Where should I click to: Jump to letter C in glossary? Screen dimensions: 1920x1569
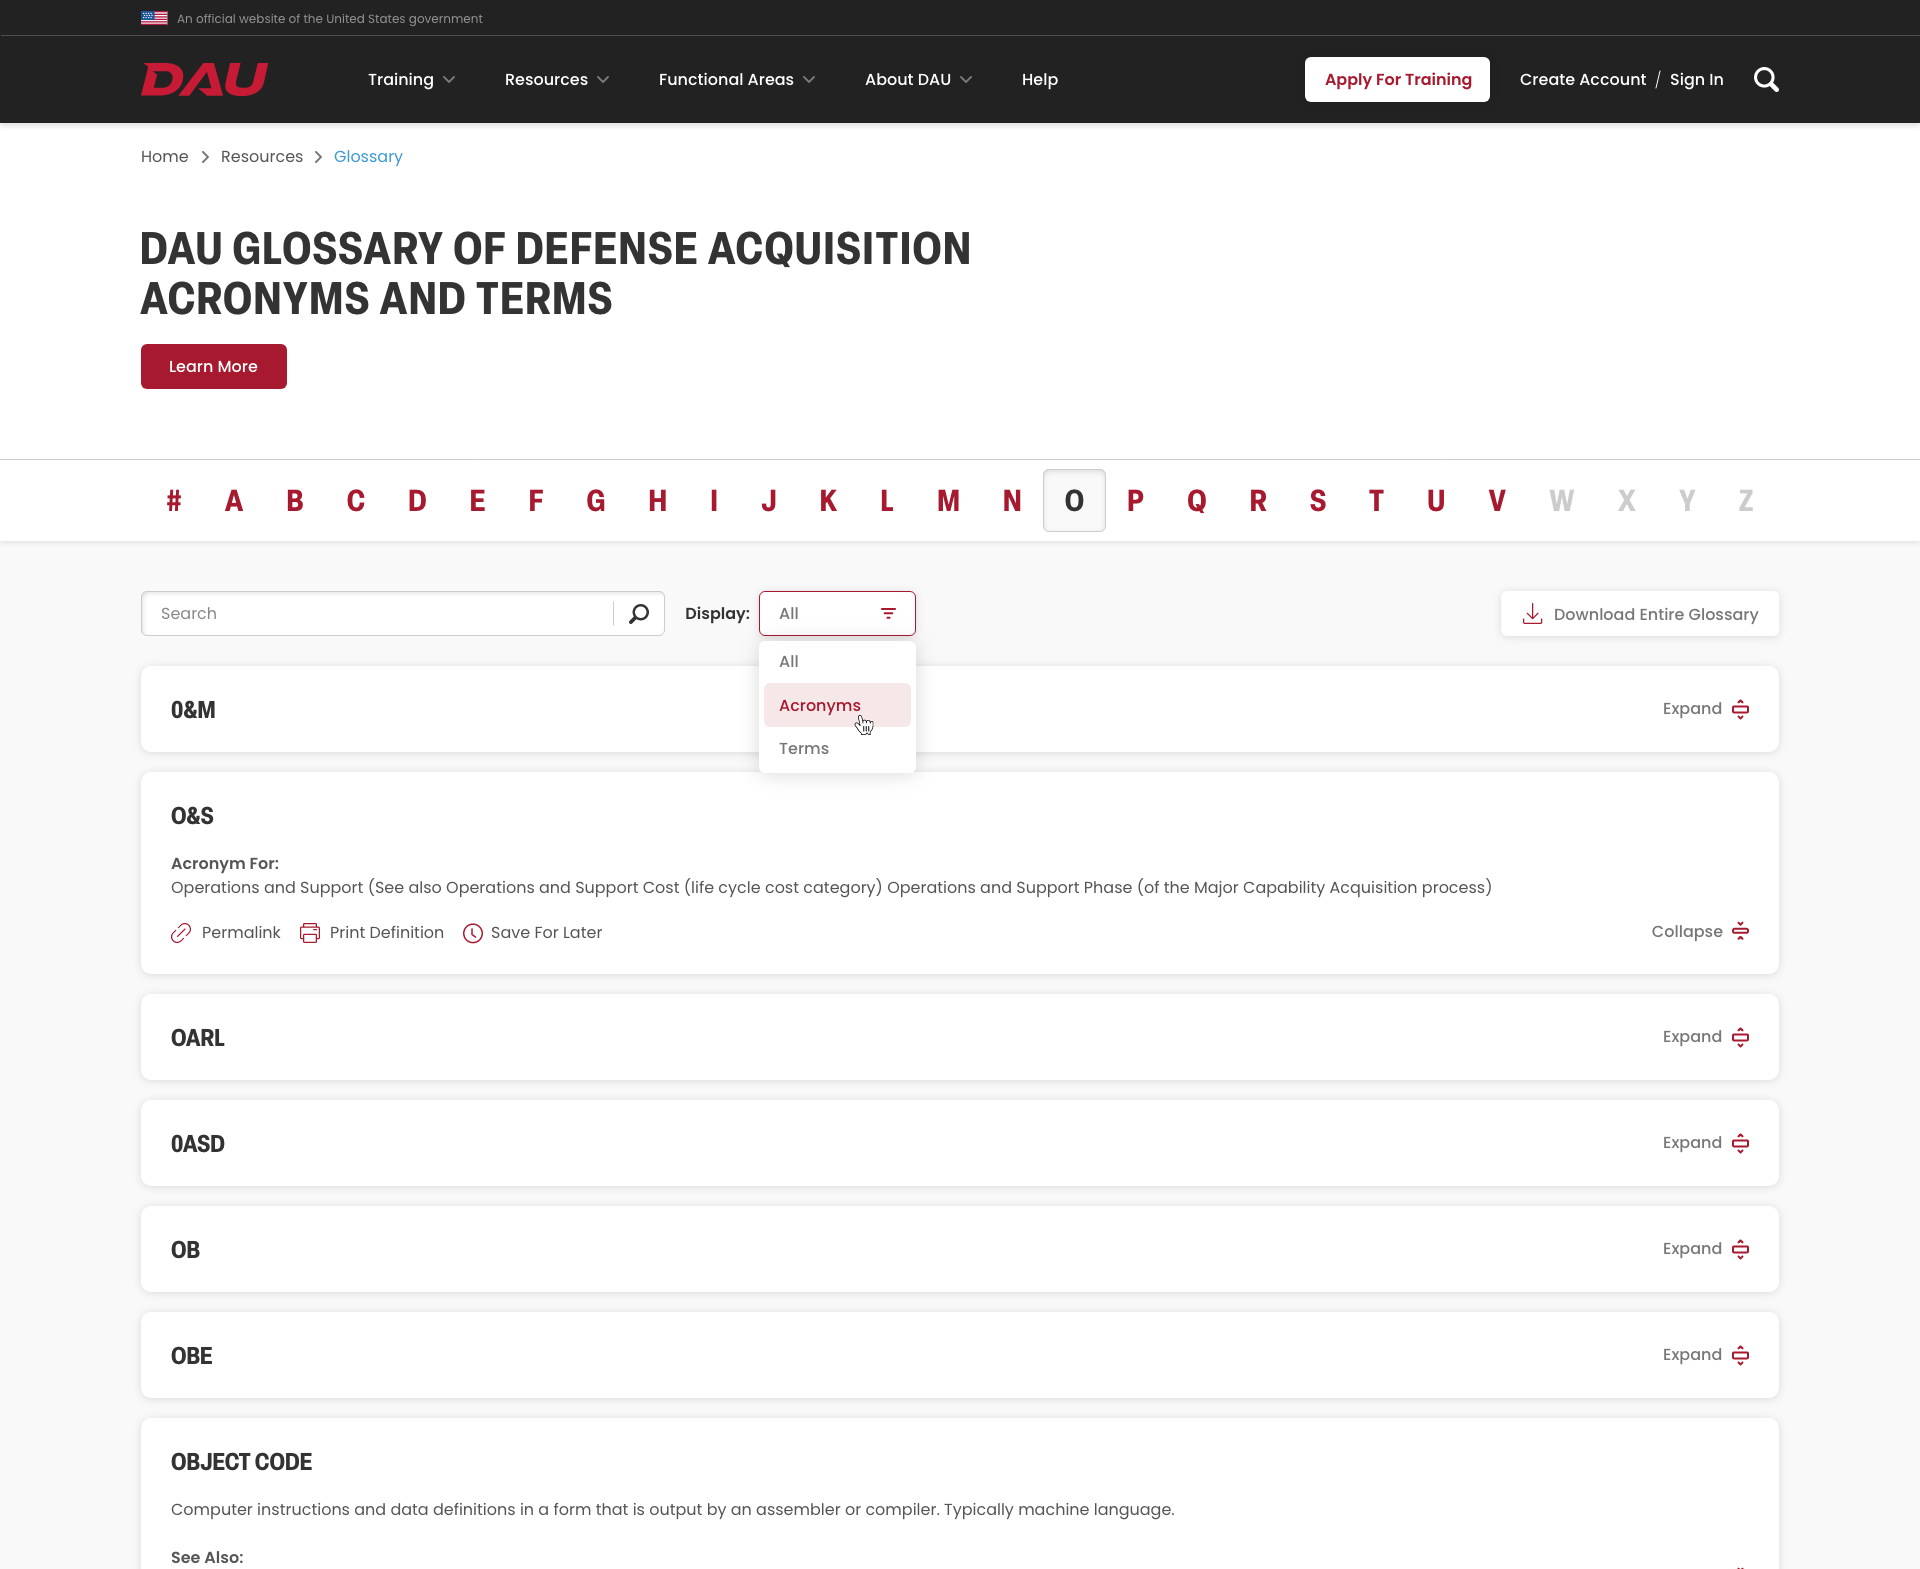click(355, 500)
